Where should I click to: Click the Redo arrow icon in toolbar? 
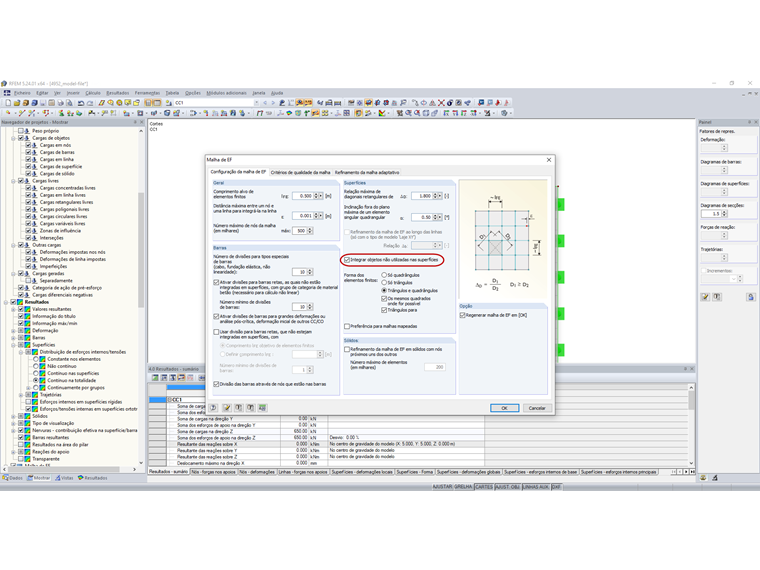click(x=90, y=103)
